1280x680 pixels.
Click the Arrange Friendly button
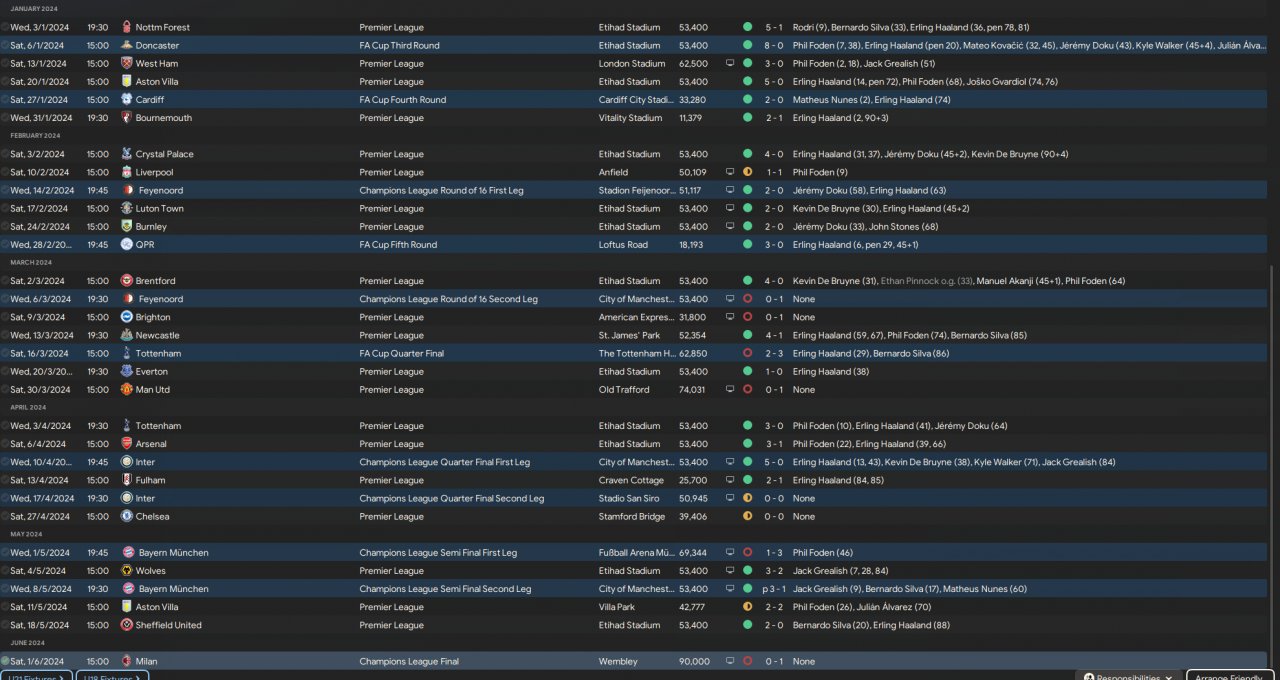1228,676
